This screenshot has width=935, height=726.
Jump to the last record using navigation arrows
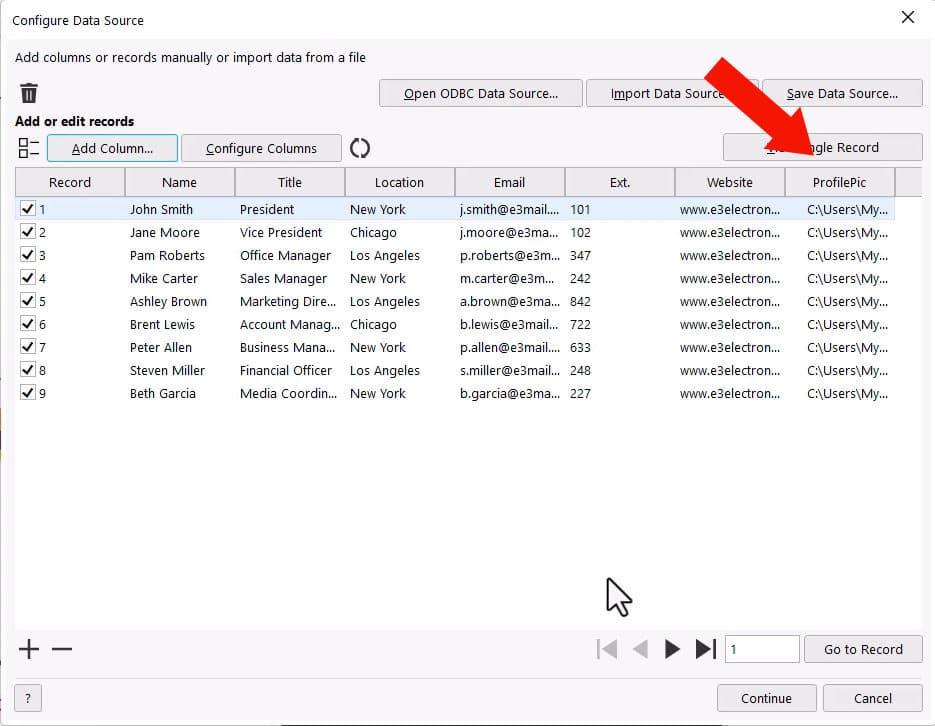(705, 648)
